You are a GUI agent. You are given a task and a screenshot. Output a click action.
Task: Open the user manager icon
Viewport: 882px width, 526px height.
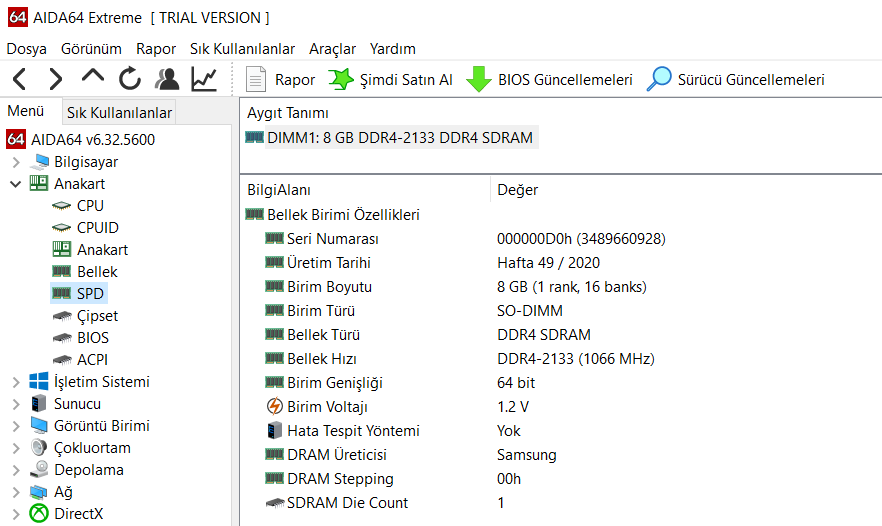tap(166, 79)
